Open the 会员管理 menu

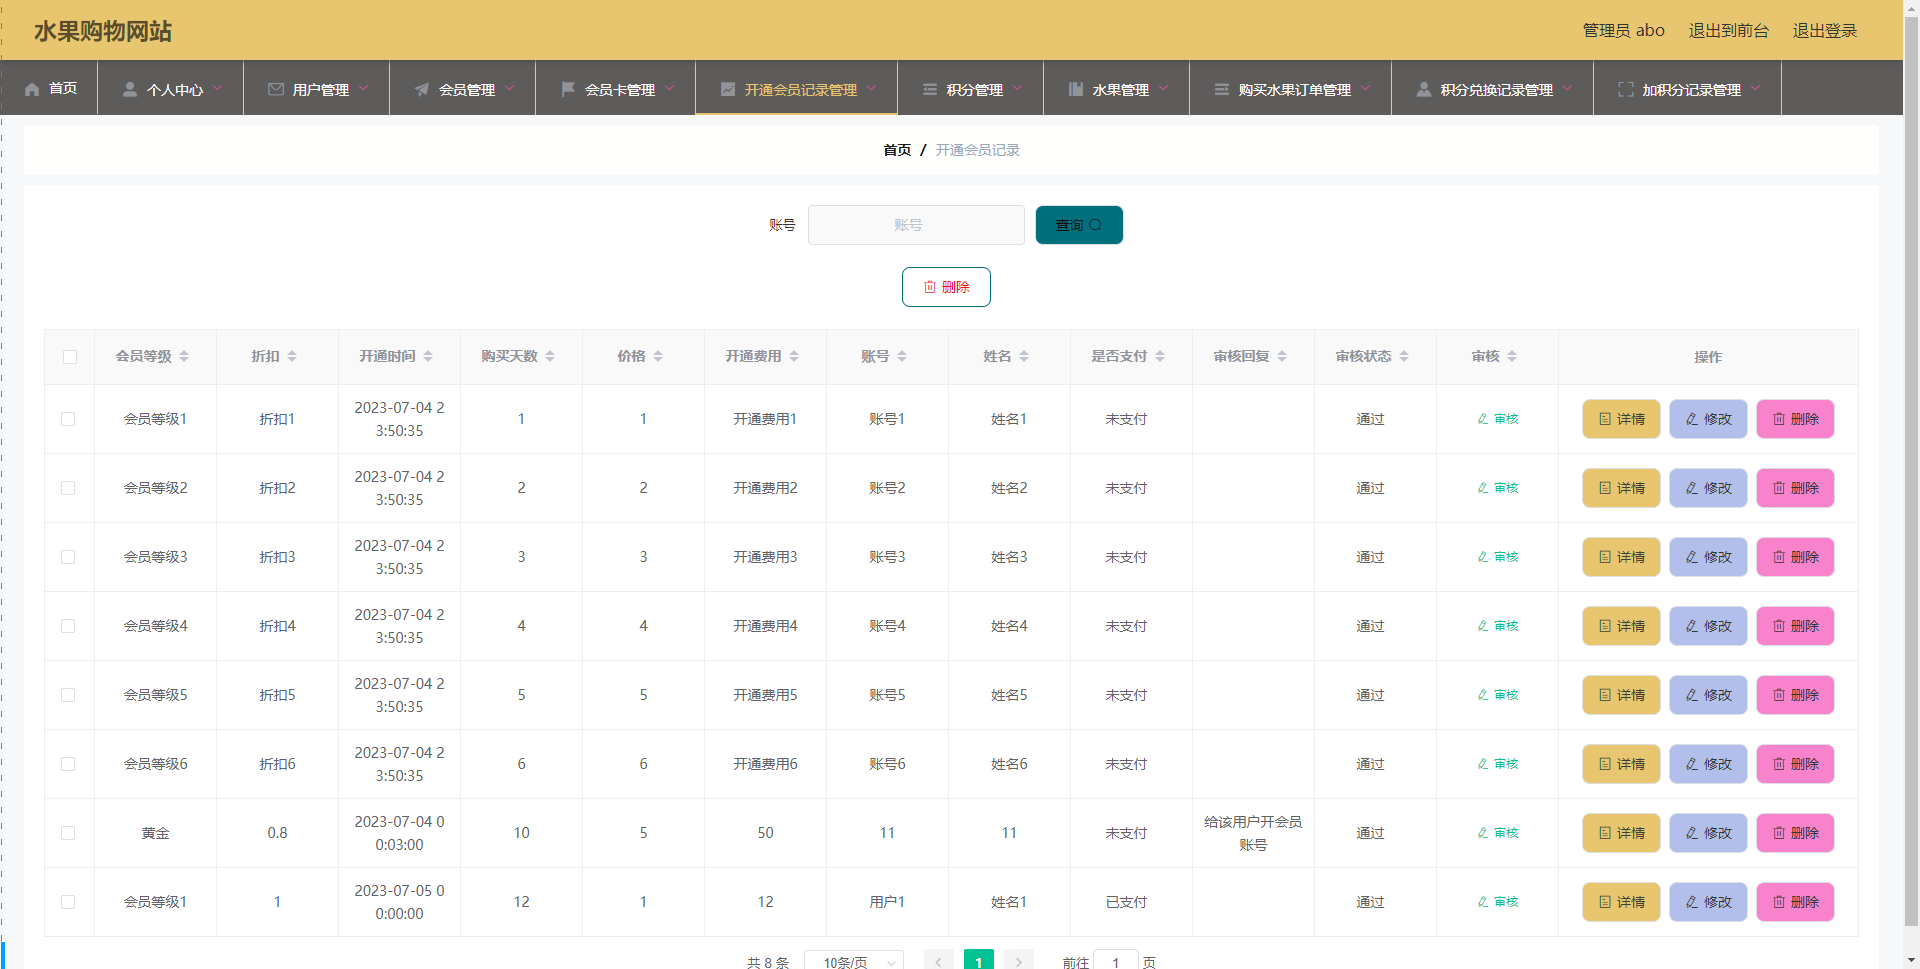pos(462,88)
